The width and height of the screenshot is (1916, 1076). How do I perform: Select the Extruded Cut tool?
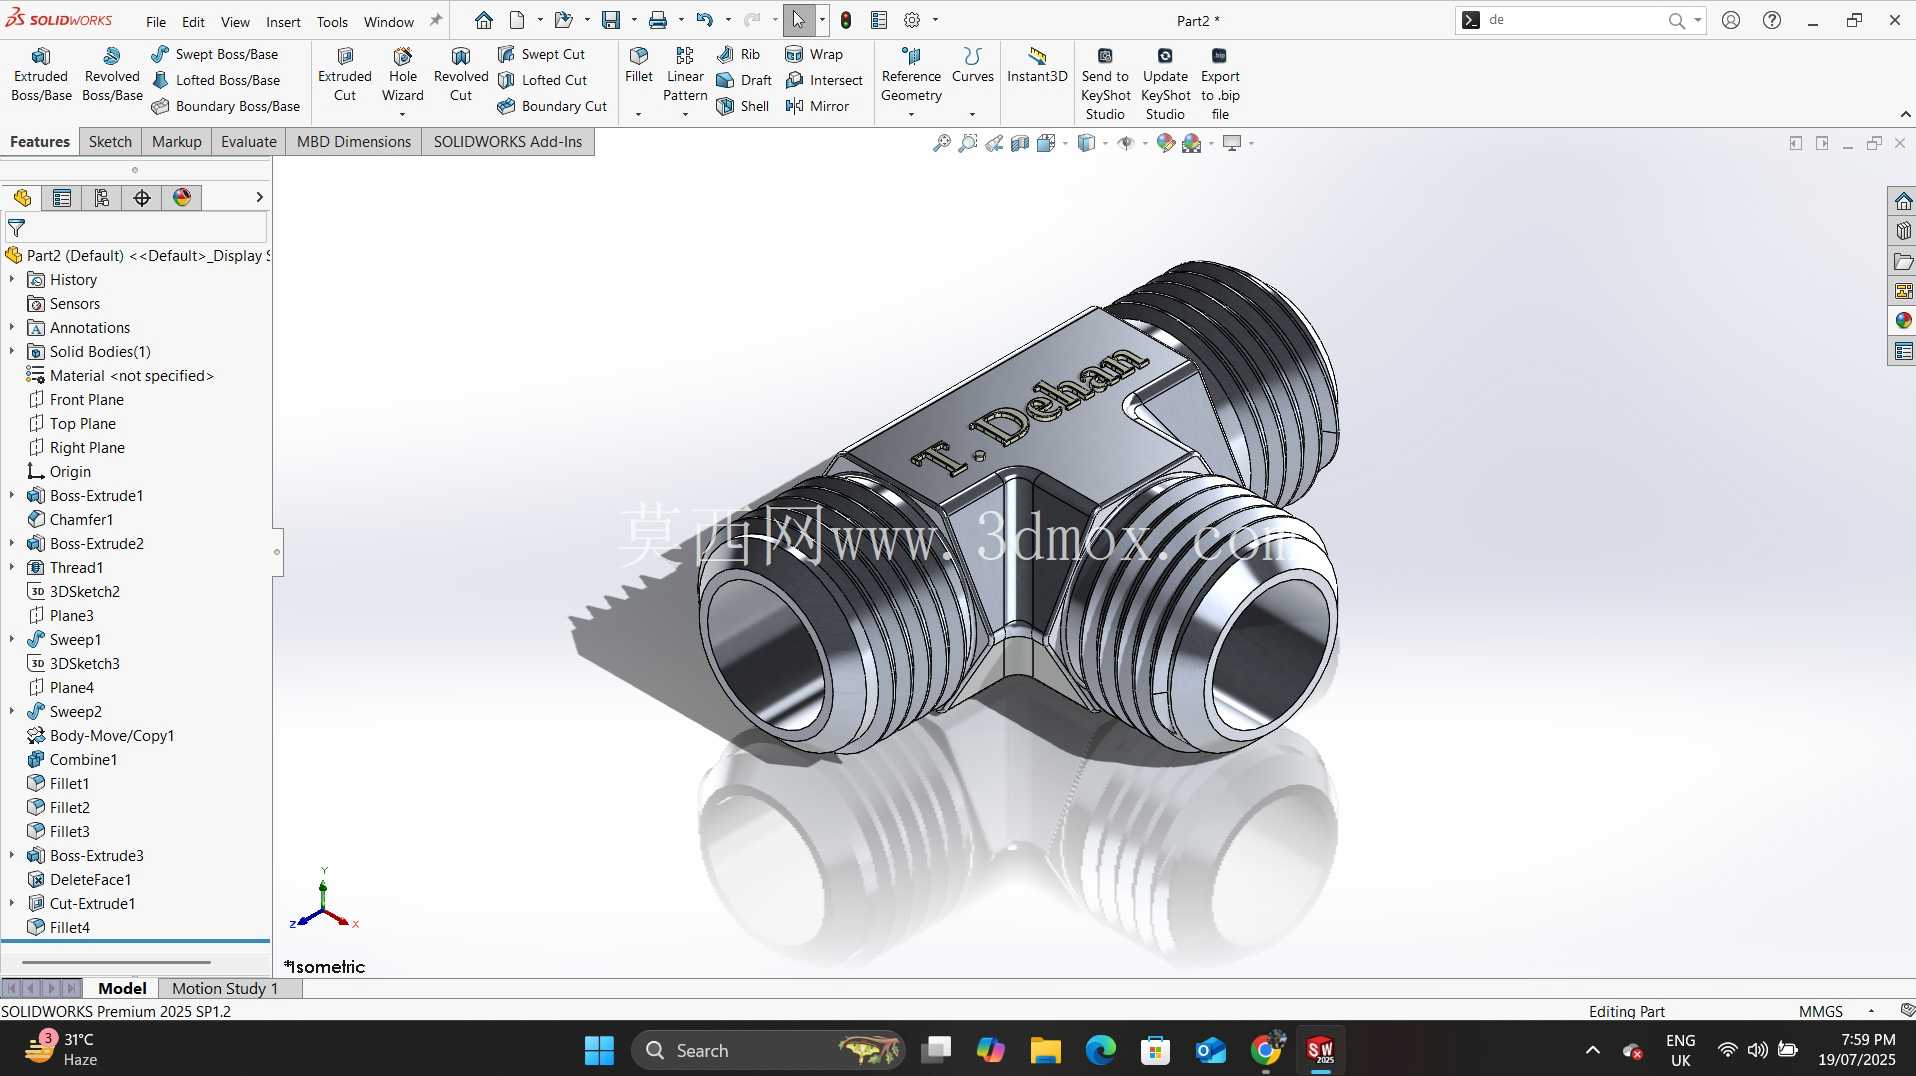coord(345,75)
